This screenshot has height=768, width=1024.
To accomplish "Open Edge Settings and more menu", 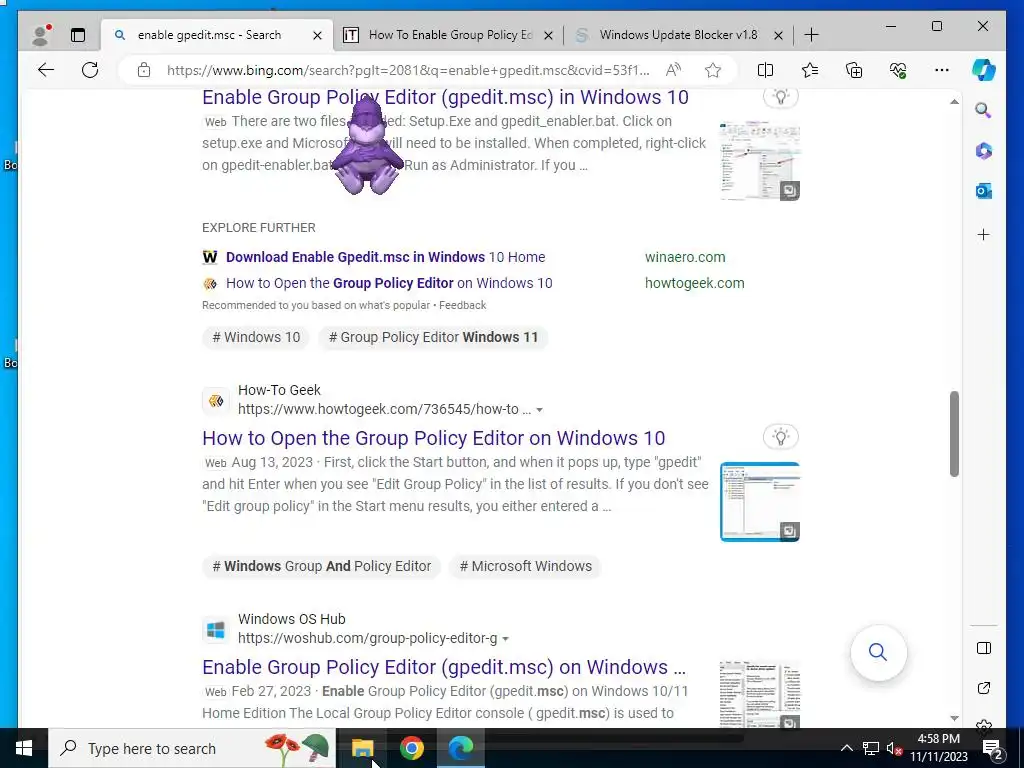I will [x=942, y=70].
